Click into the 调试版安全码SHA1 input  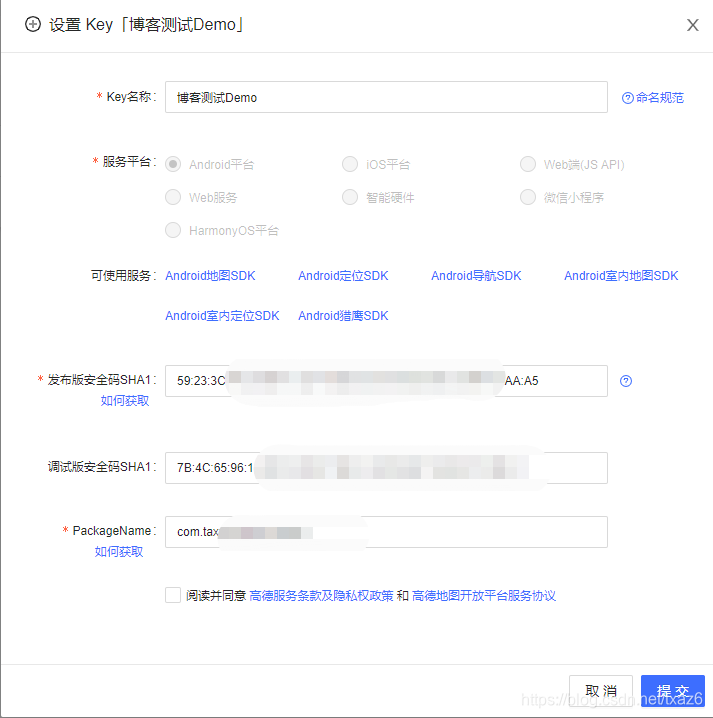point(386,468)
